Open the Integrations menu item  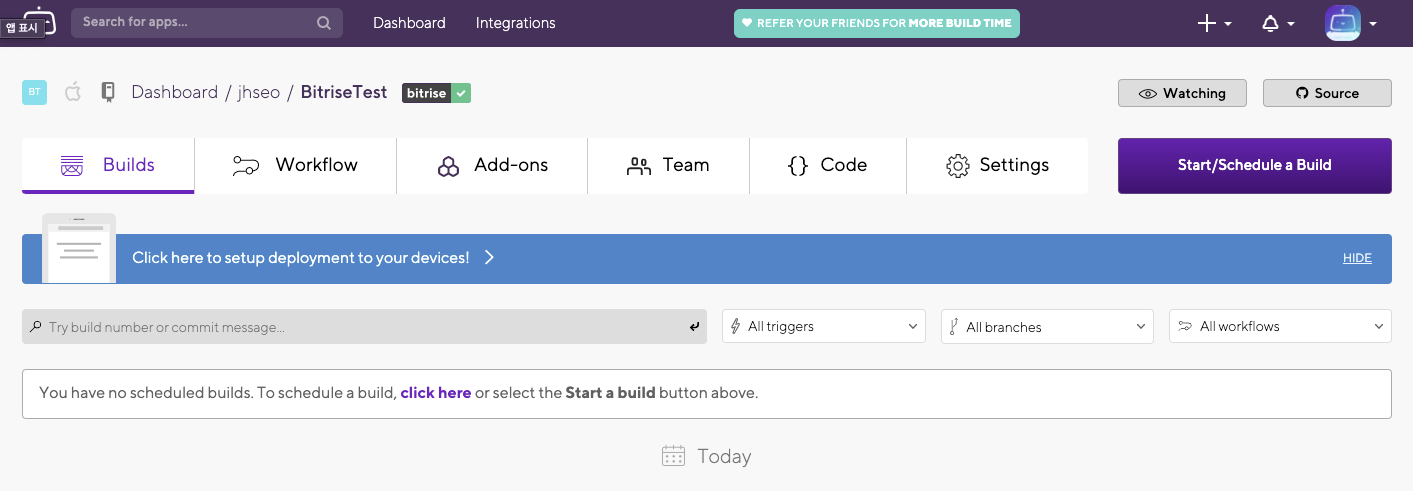tap(515, 23)
